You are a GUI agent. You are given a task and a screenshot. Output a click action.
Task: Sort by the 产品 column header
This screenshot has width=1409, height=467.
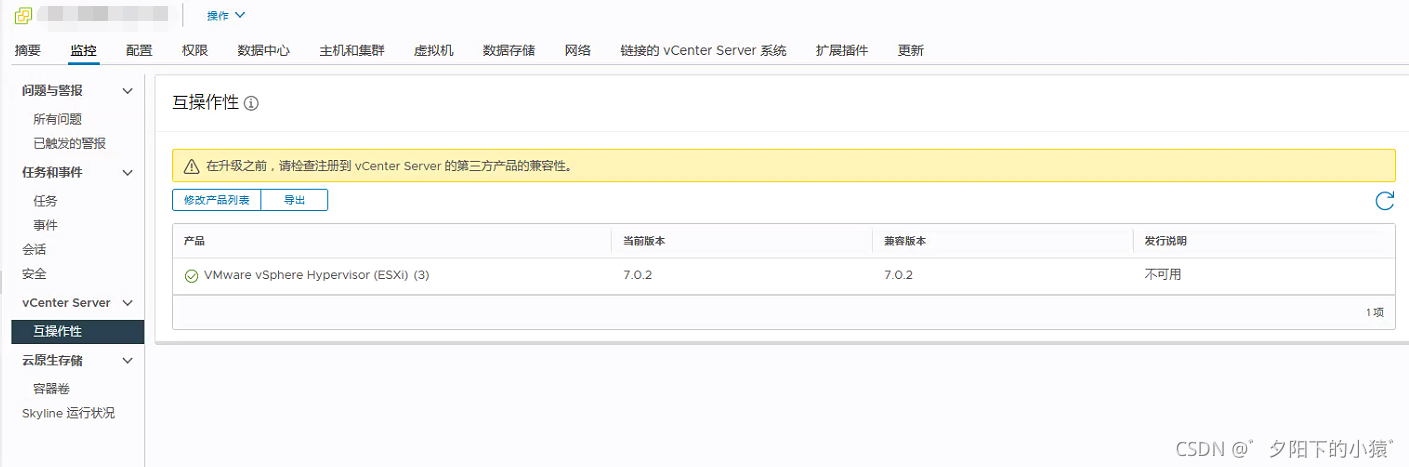point(195,241)
